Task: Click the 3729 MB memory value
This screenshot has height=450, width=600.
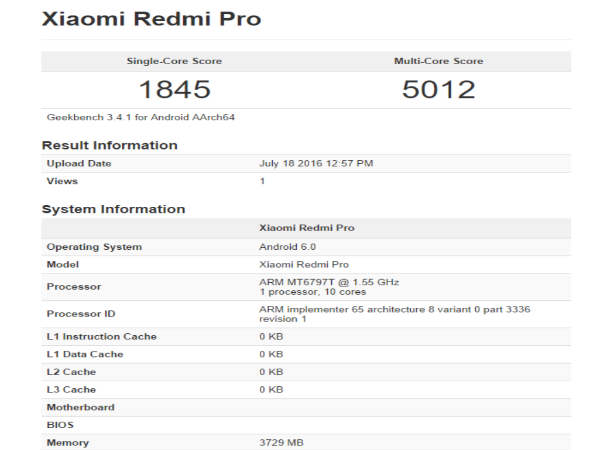Action: click(x=281, y=442)
